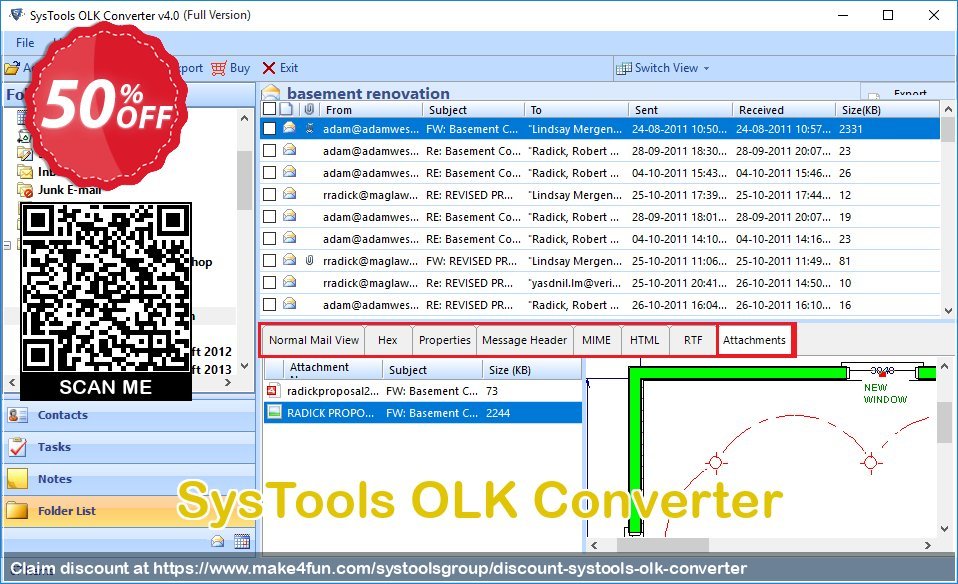The width and height of the screenshot is (958, 584).
Task: Check the 25-10-2011 17:39 email checkbox
Action: pyautogui.click(x=269, y=195)
